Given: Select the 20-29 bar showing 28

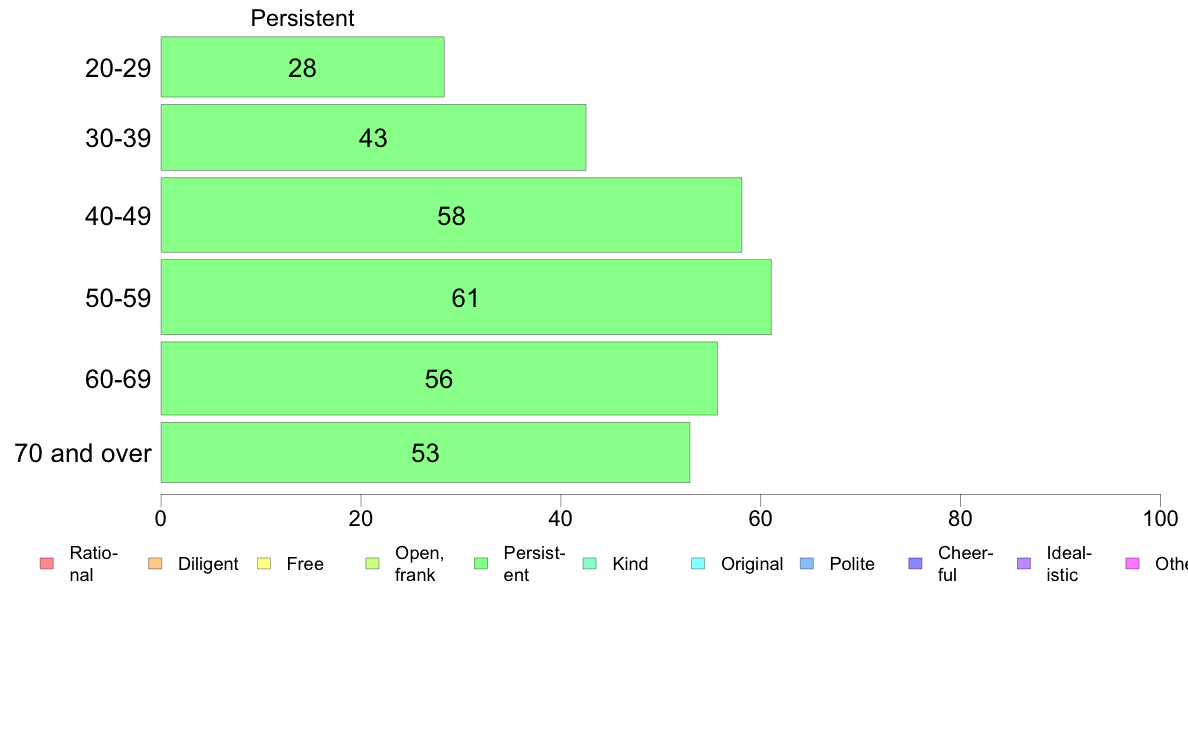Looking at the screenshot, I should pyautogui.click(x=302, y=67).
